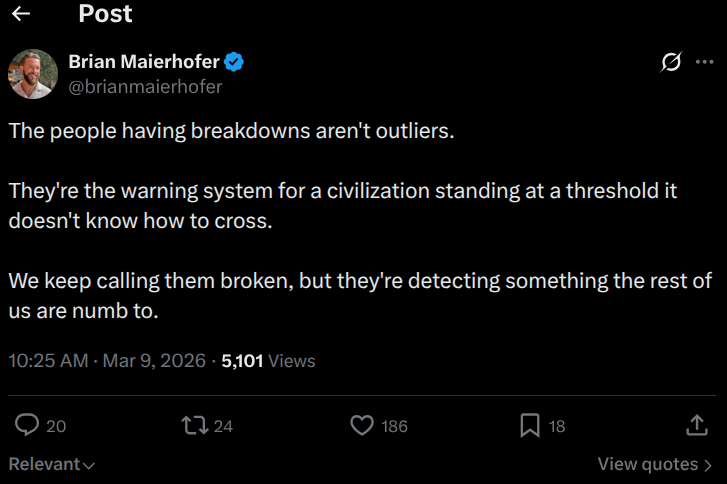Open the @brianmaierhofer handle link
Screen dimensions: 727x484
[145, 86]
